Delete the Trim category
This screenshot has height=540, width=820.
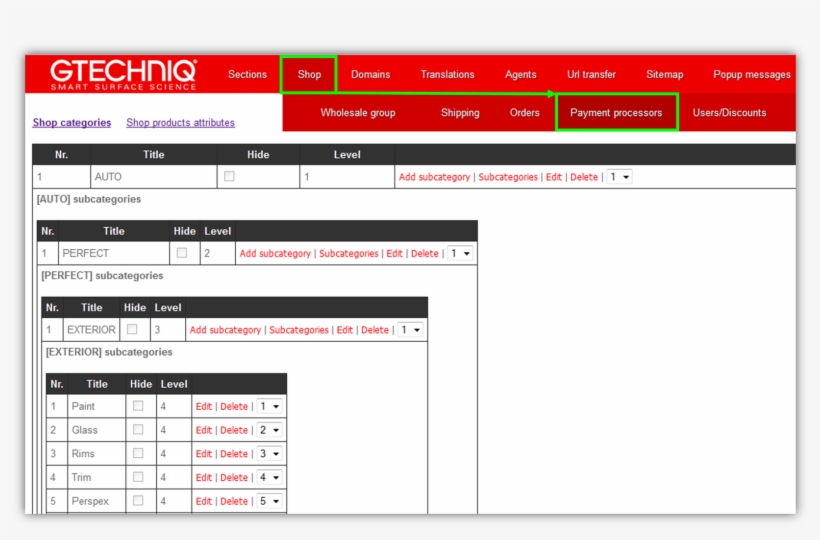234,477
